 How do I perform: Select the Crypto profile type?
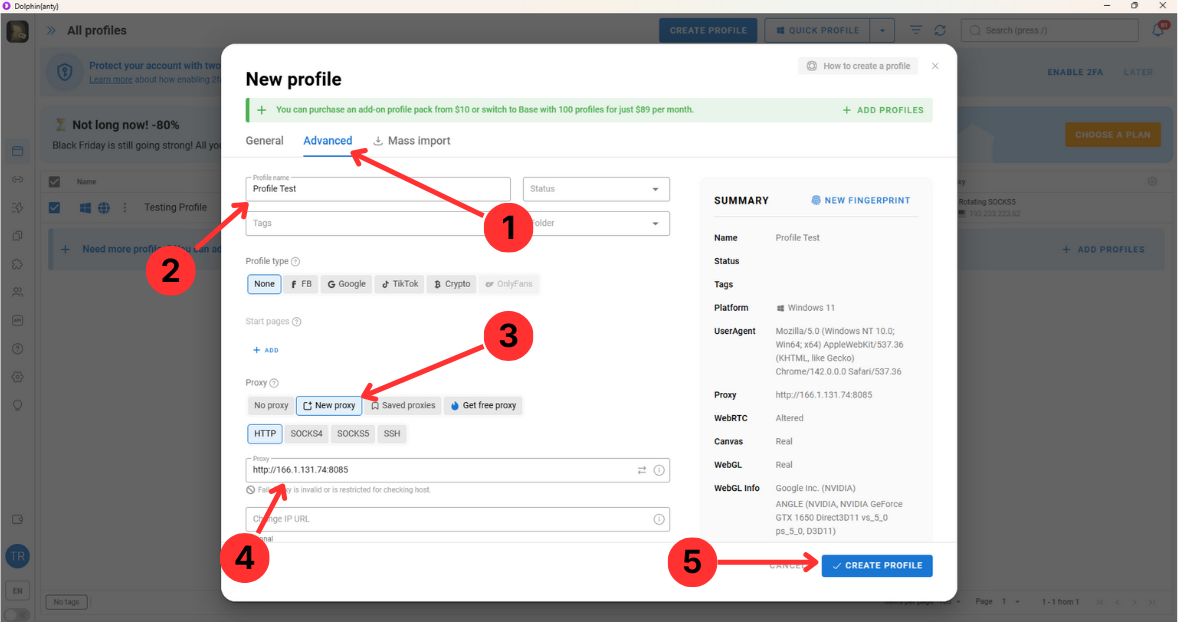(x=452, y=284)
